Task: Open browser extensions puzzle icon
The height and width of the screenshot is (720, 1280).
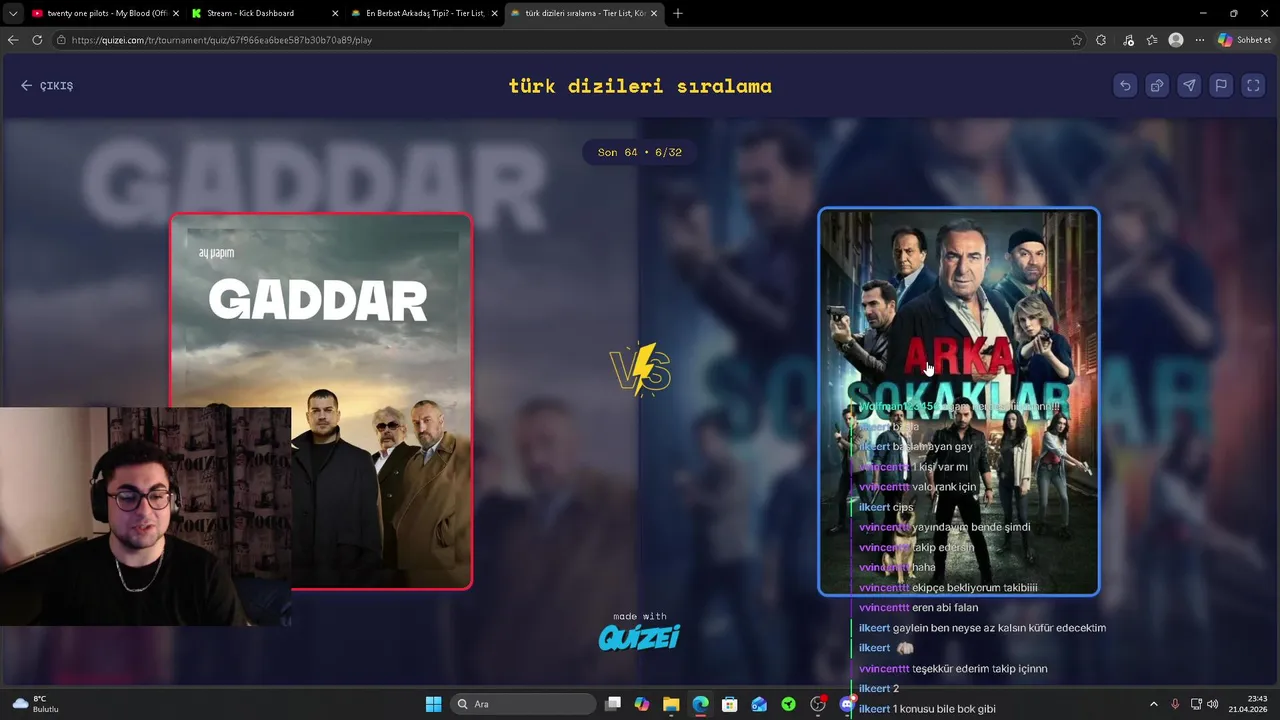Action: click(x=1101, y=40)
